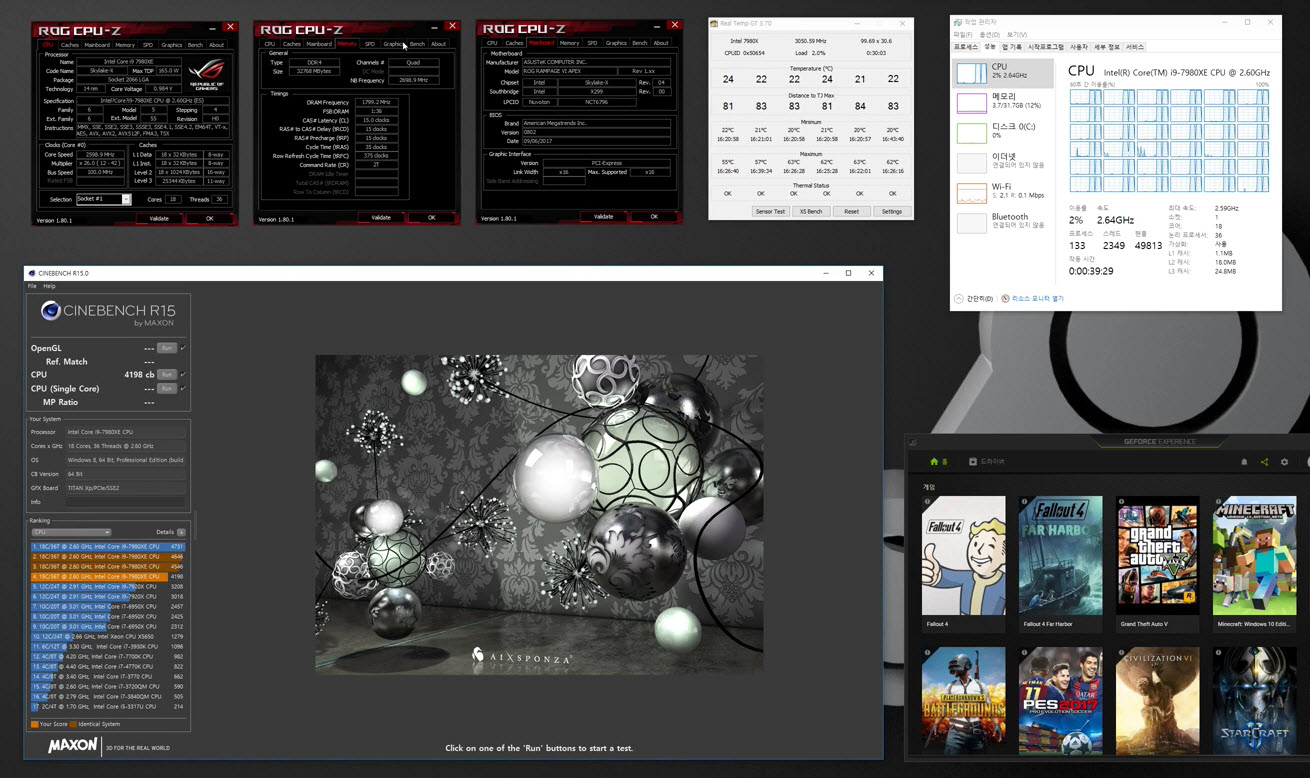Open Cinebench Help menu

(x=49, y=286)
